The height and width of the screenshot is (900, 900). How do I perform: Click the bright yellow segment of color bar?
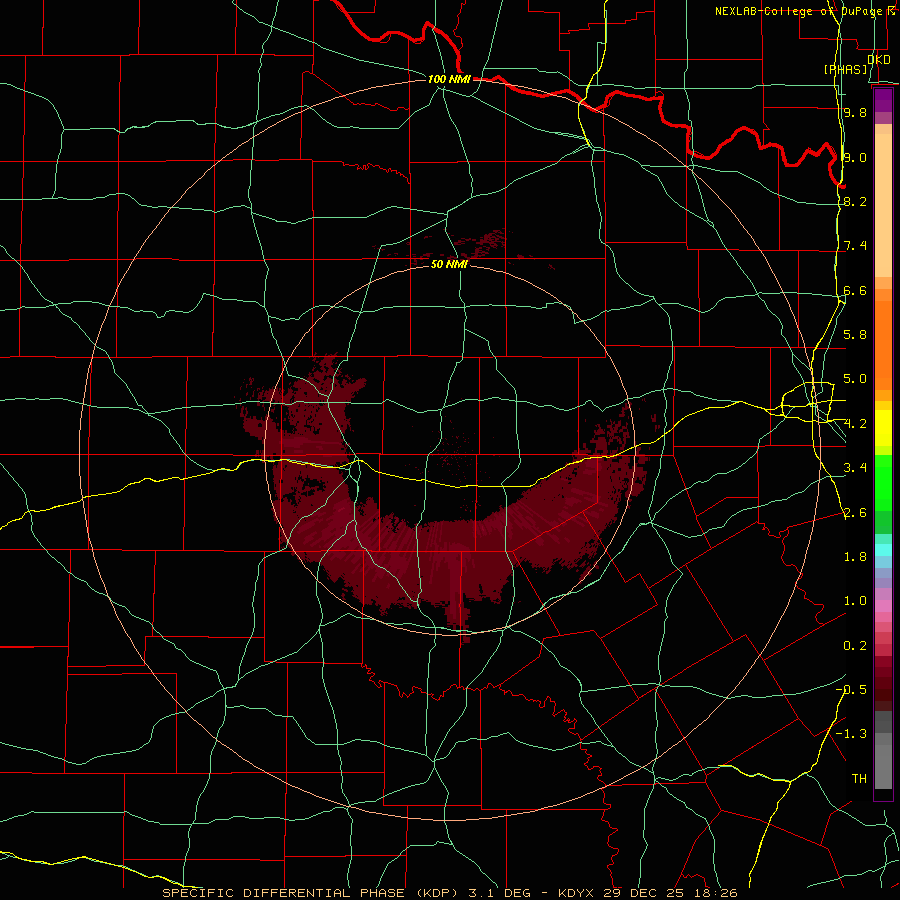[x=883, y=428]
